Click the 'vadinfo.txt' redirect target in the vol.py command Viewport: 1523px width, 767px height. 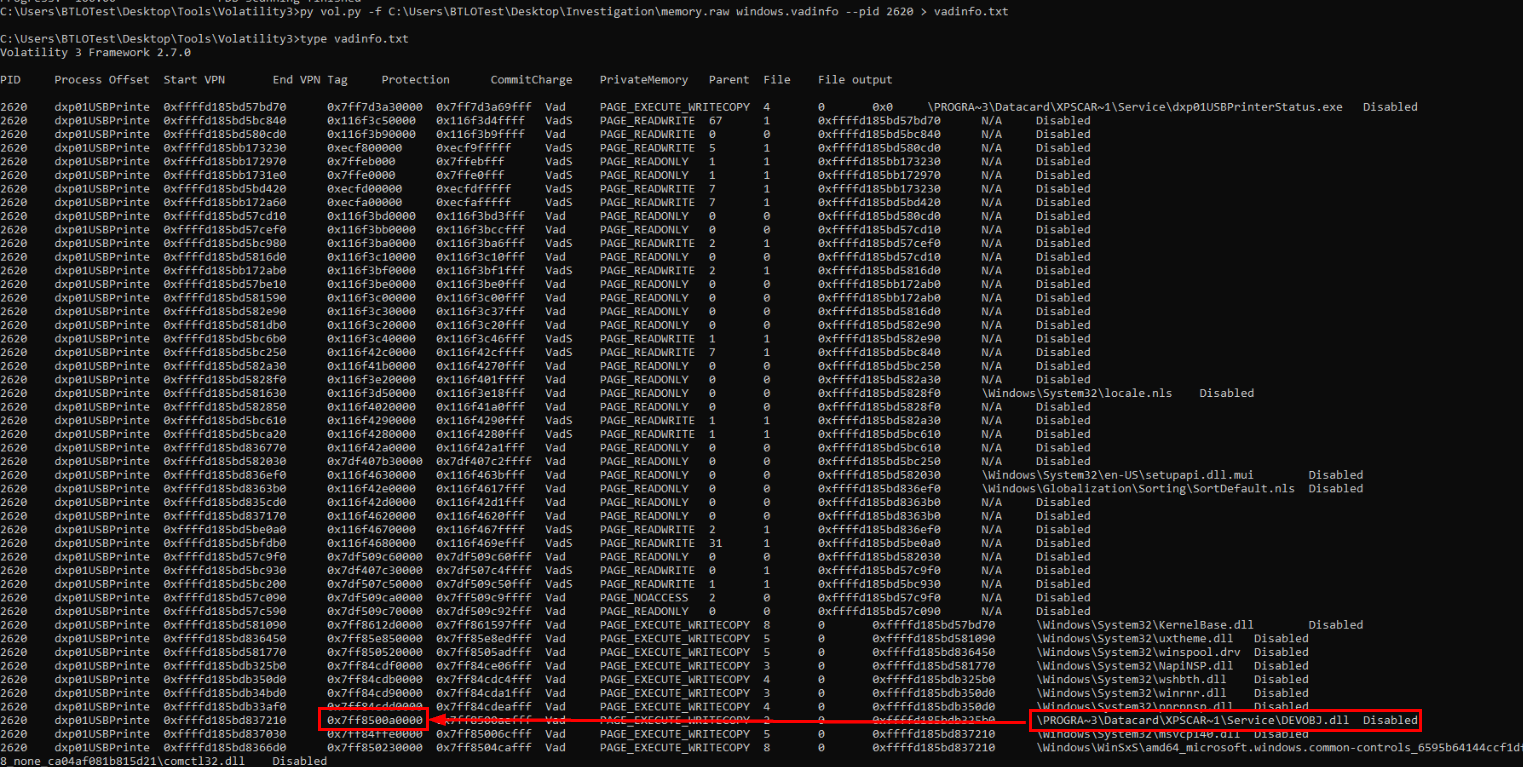[970, 11]
